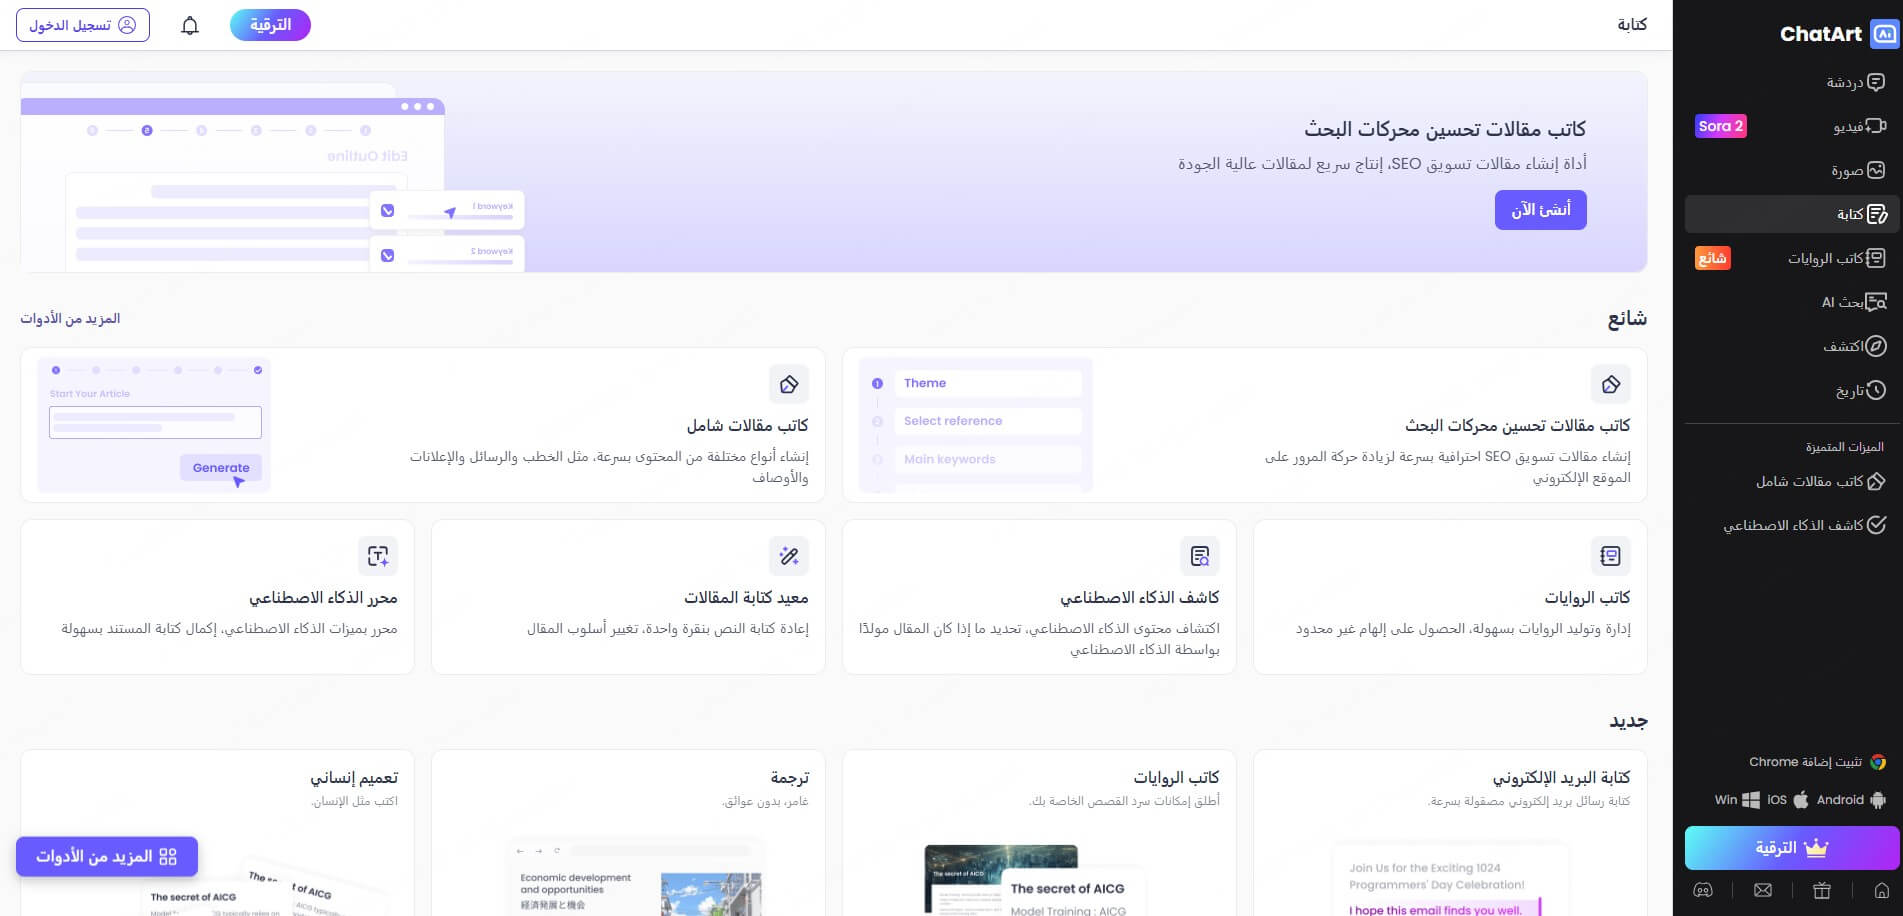The image size is (1903, 916).
Task: Open the AI Search (بحث AL) feature
Action: coord(1850,302)
